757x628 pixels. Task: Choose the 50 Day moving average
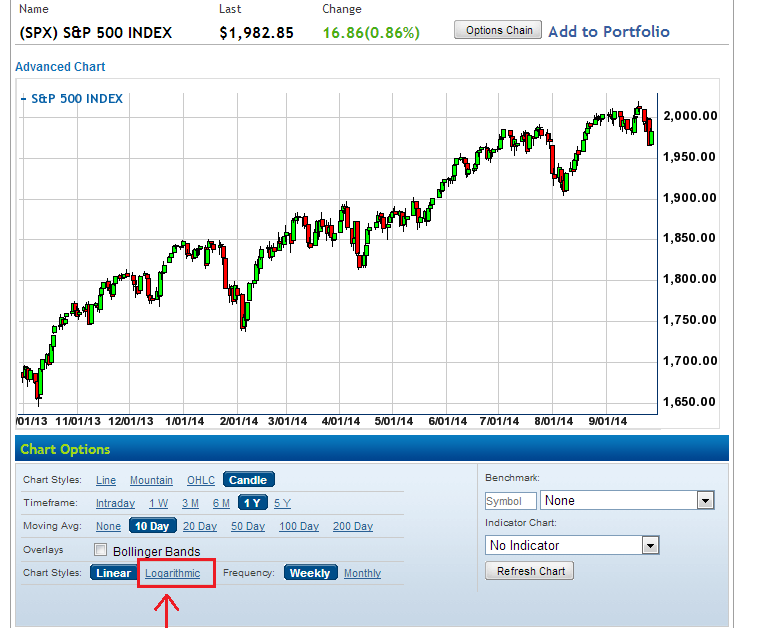(248, 526)
